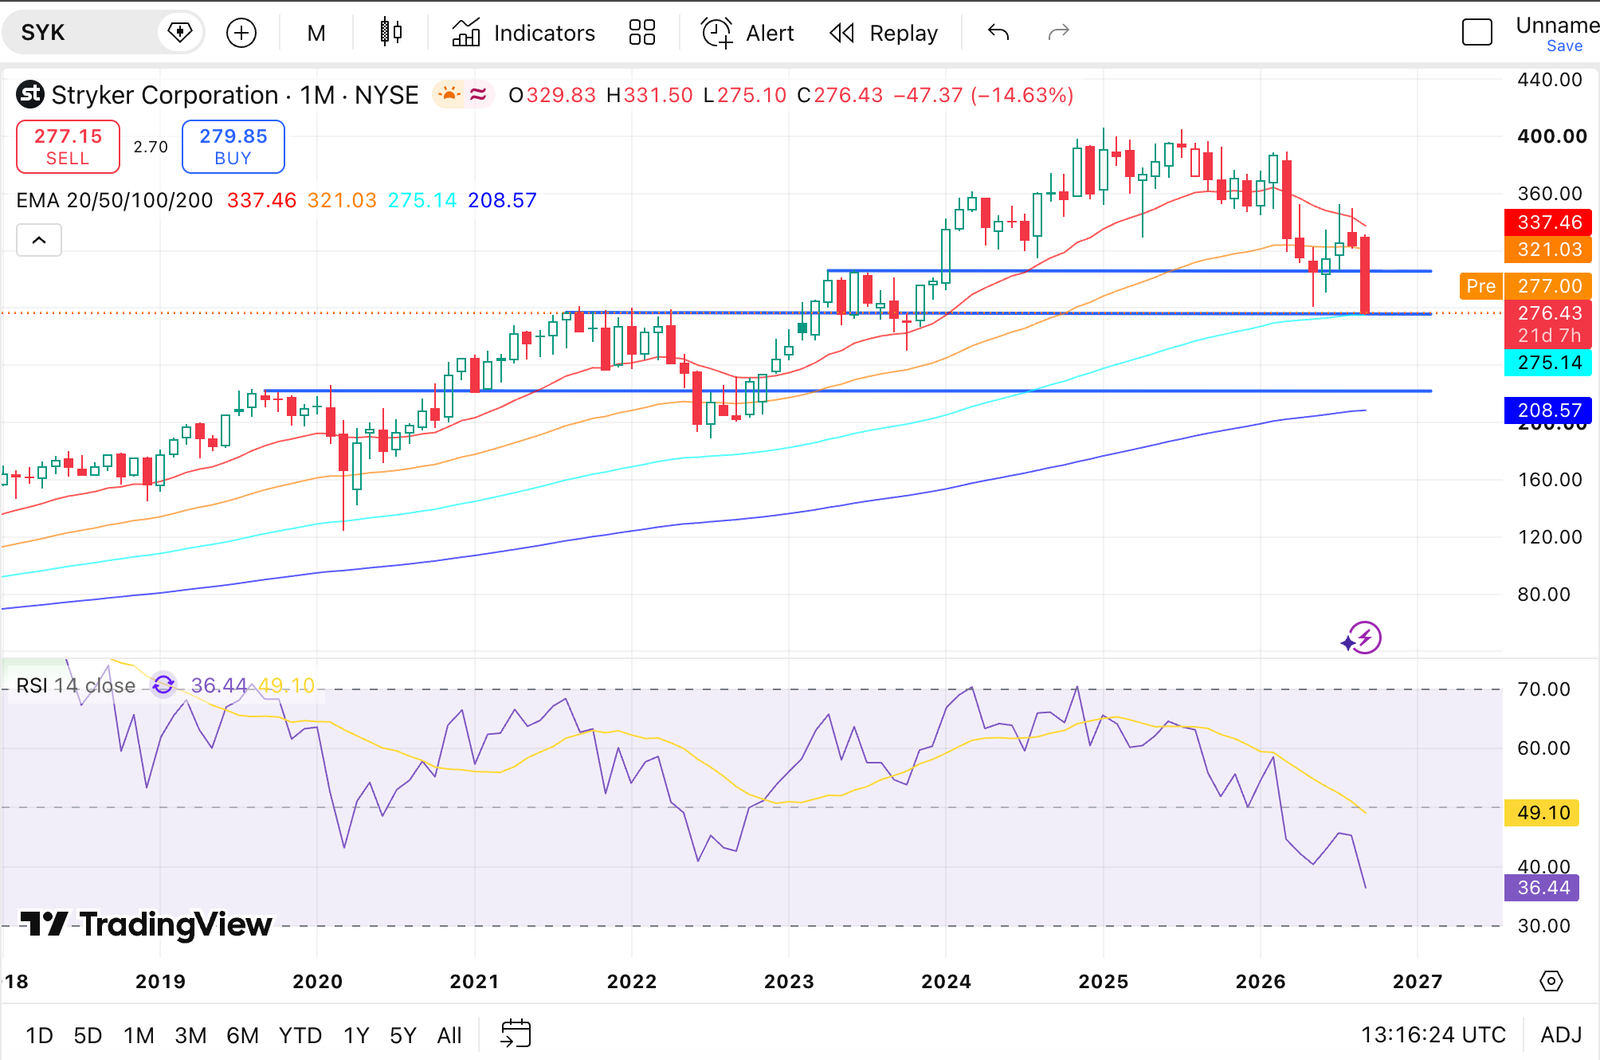Open the Indicators menu
Image resolution: width=1600 pixels, height=1060 pixels.
tap(523, 33)
